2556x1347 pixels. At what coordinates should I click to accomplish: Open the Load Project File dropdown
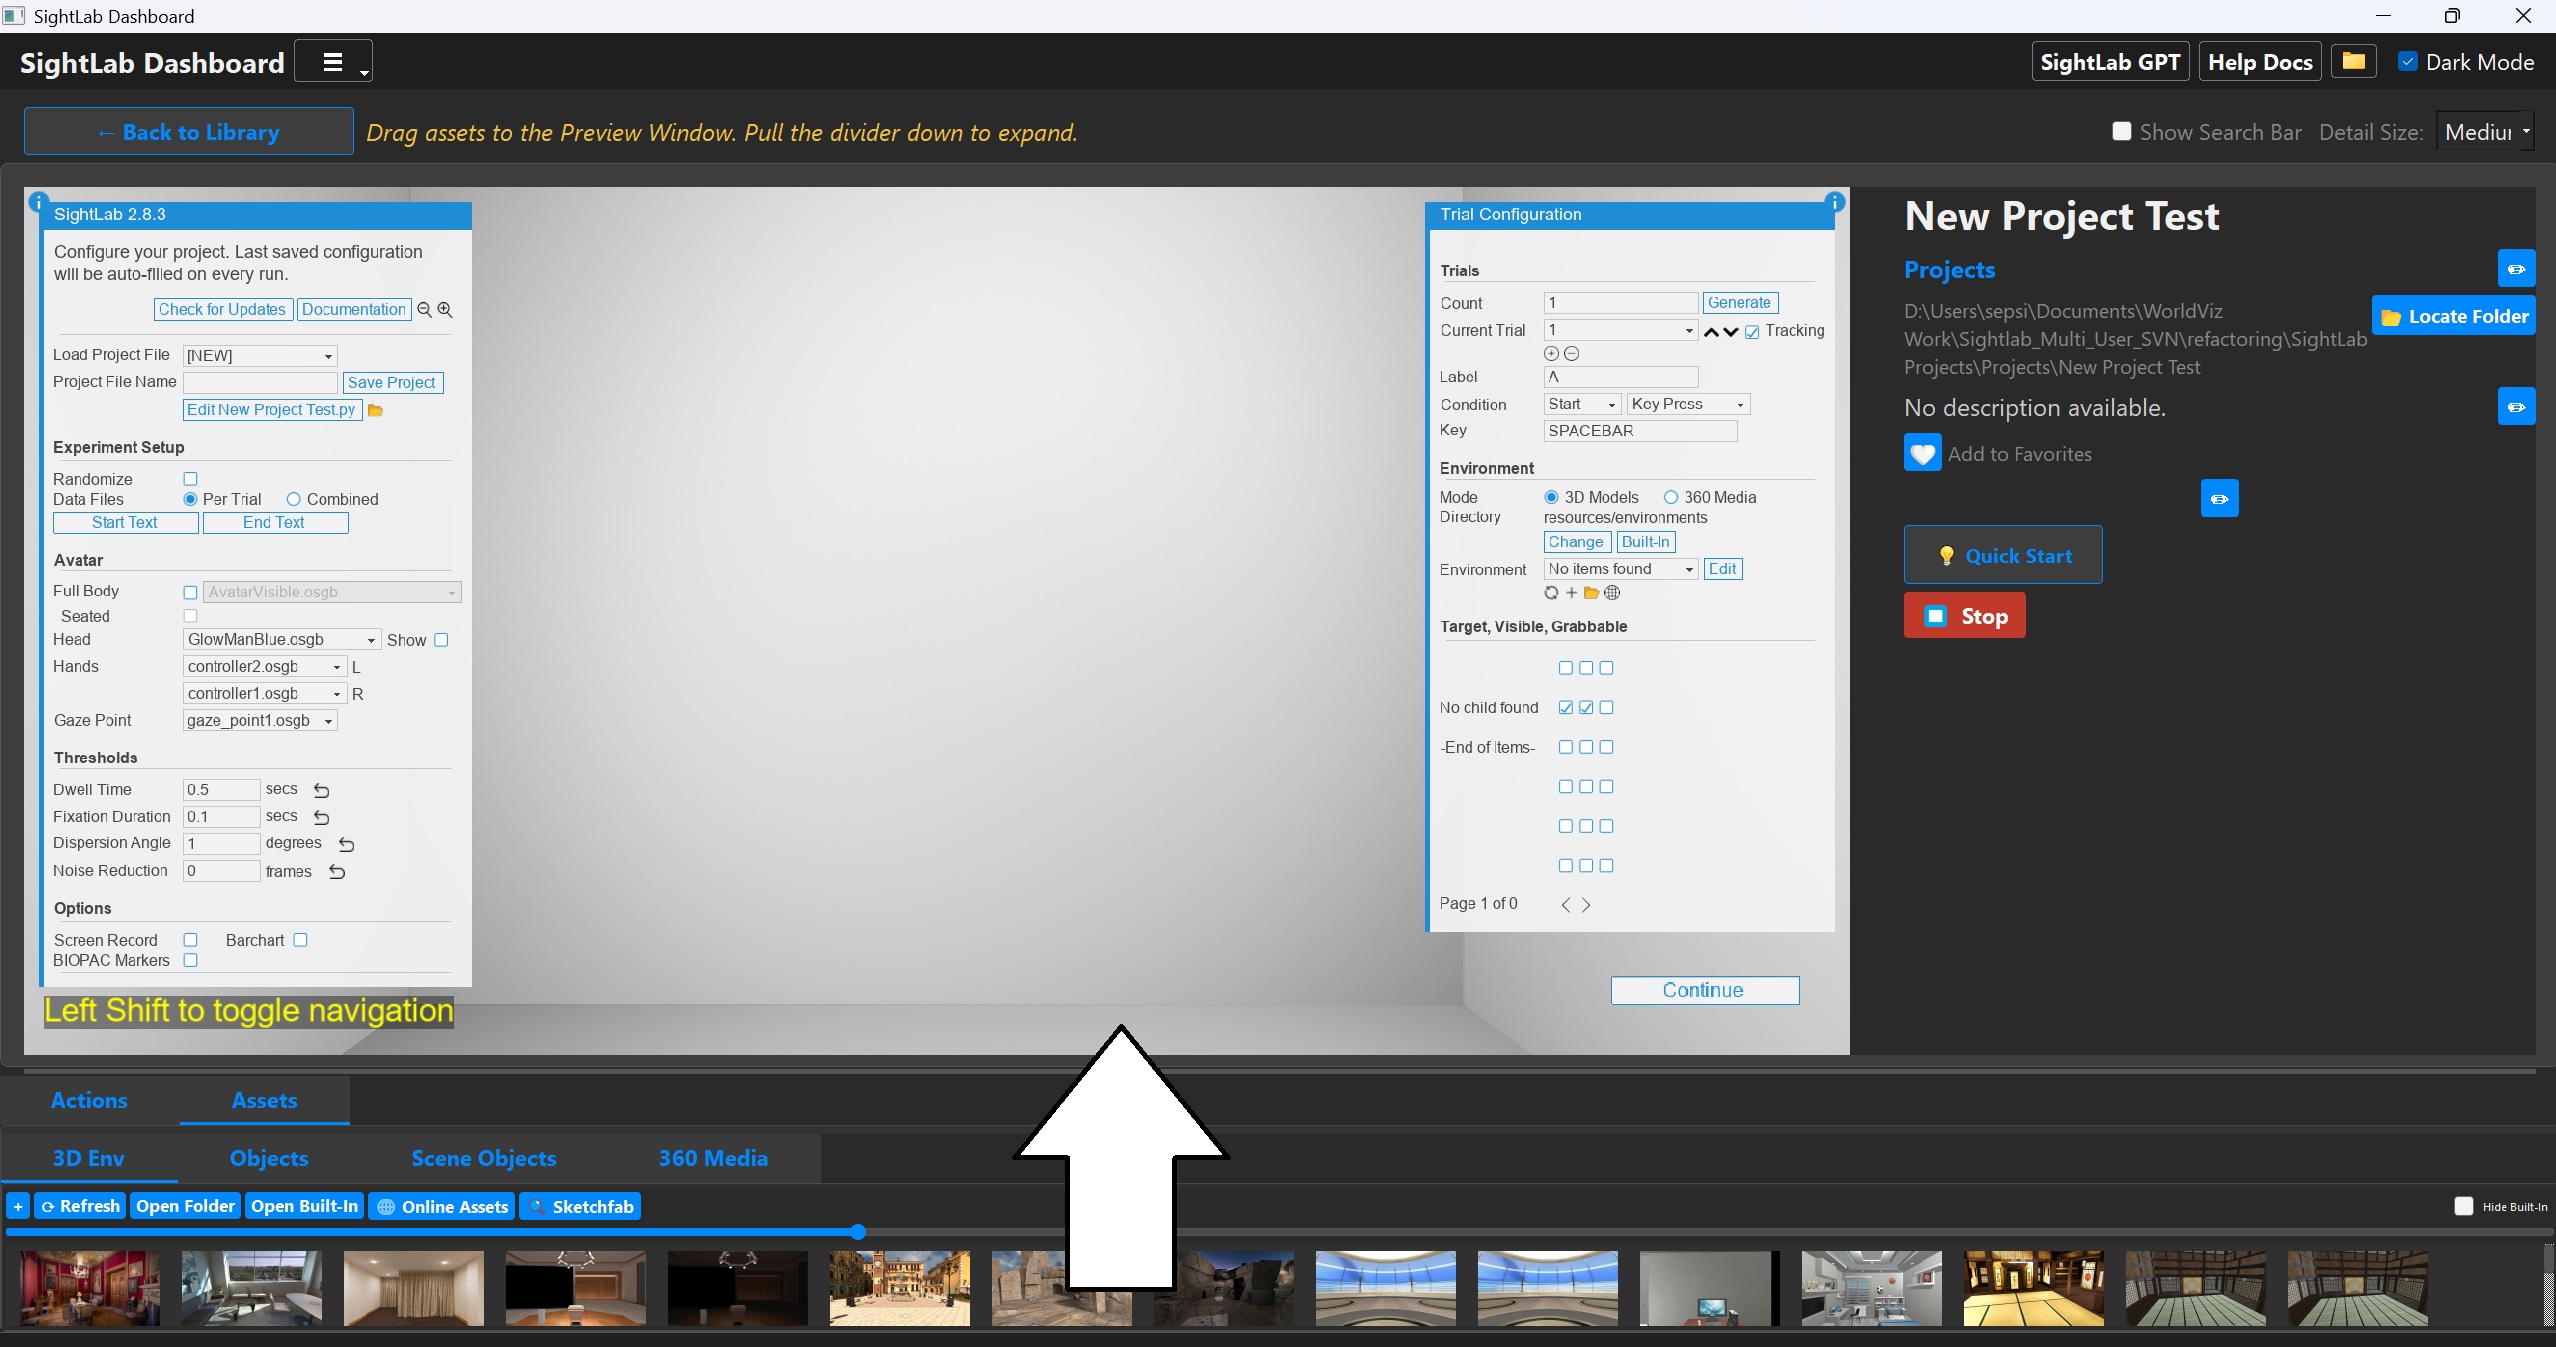(x=260, y=356)
